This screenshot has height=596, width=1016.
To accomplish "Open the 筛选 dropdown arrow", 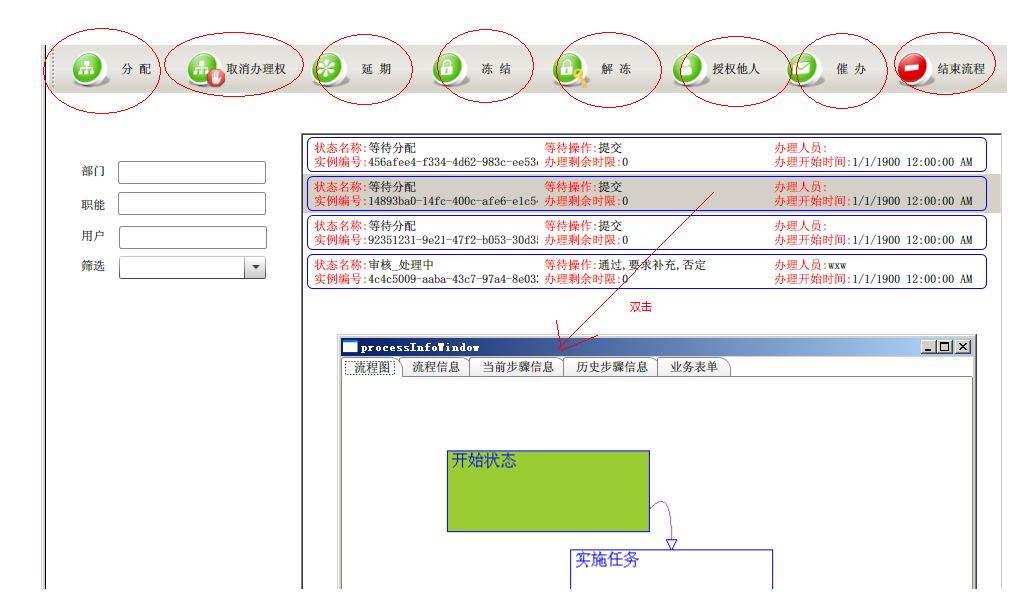I will pyautogui.click(x=255, y=267).
